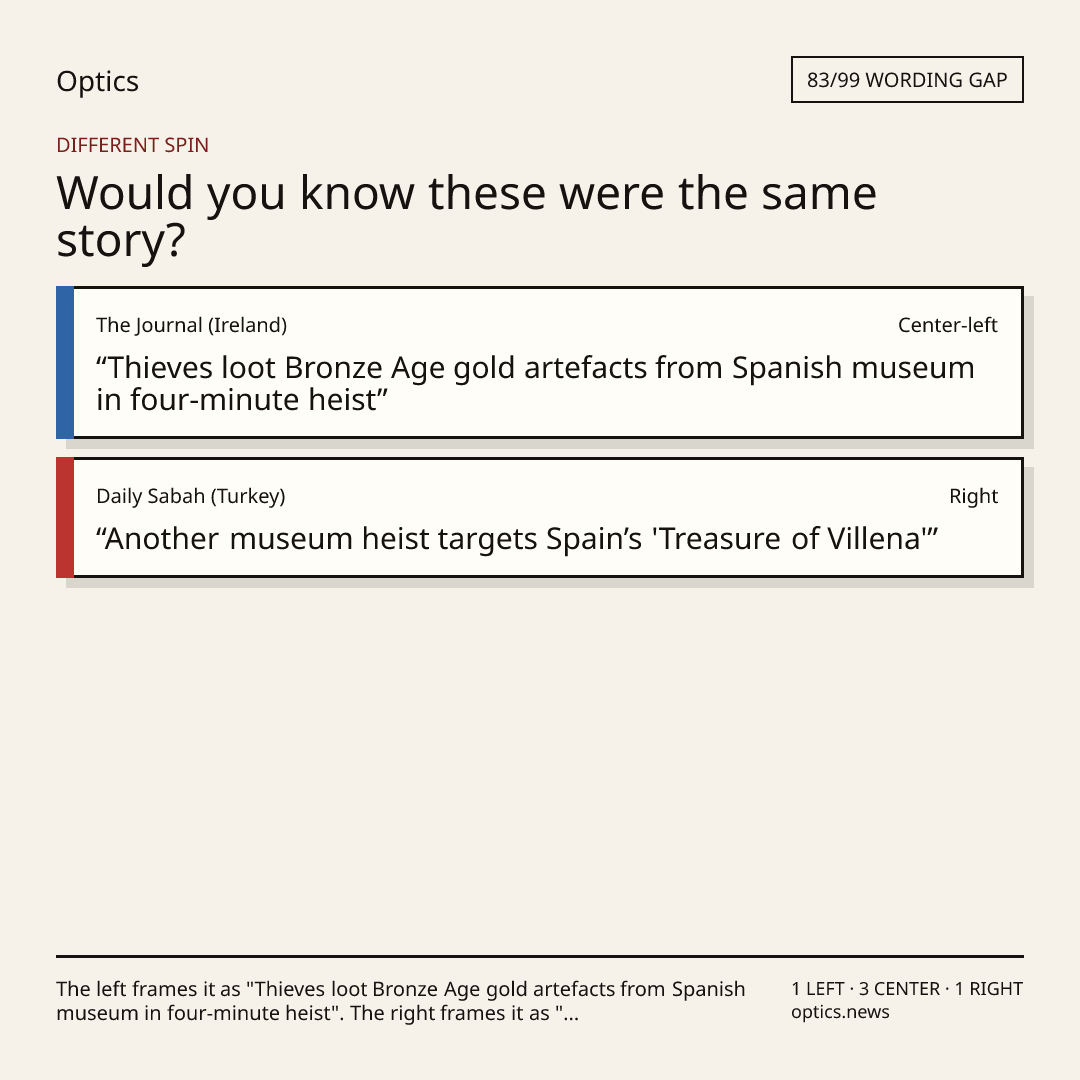Click the '1 LEFT · 3 CENTER · 1 RIGHT' count

(x=907, y=989)
